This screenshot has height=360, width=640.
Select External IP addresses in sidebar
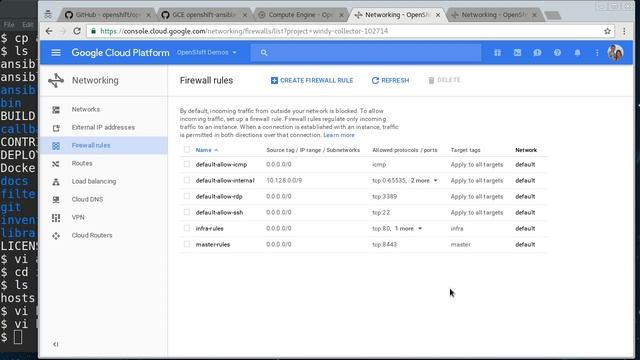(x=103, y=127)
